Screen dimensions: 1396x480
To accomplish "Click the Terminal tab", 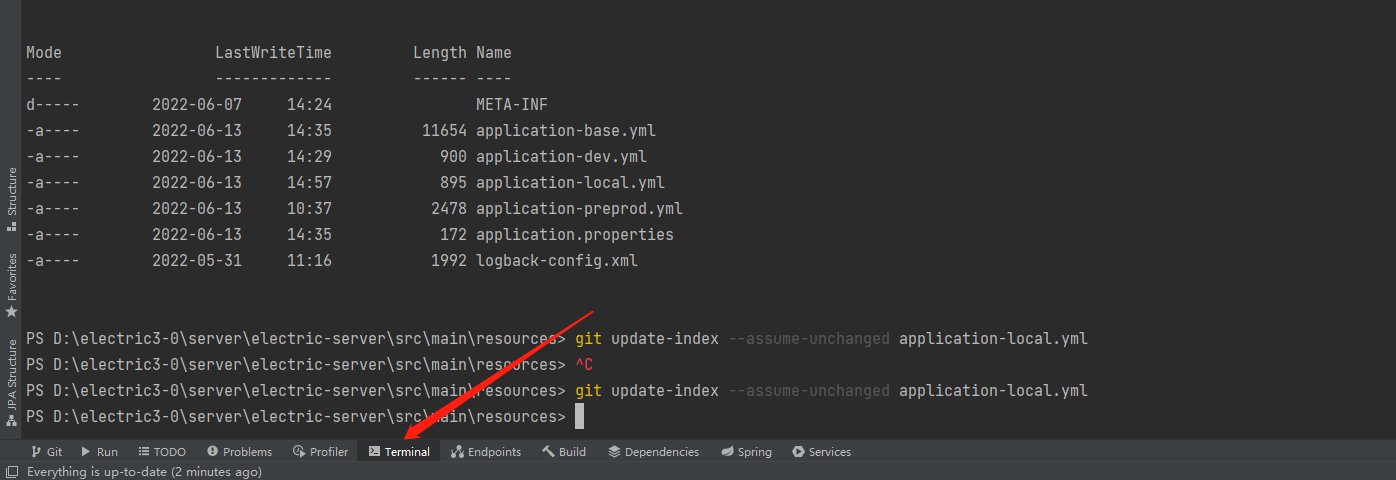I will pos(399,452).
